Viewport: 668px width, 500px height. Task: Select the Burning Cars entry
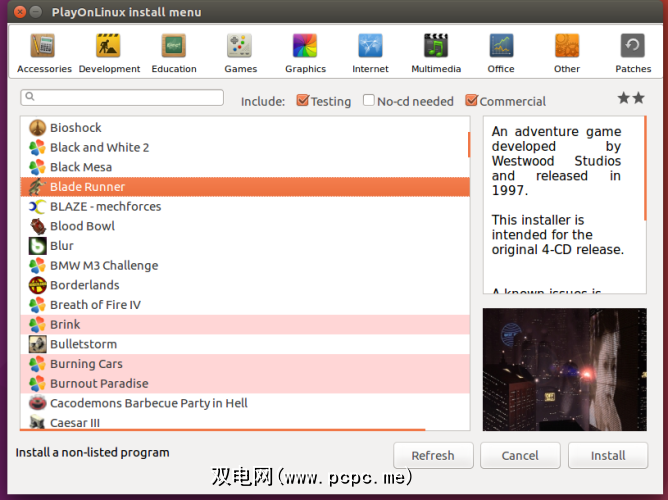coord(245,364)
